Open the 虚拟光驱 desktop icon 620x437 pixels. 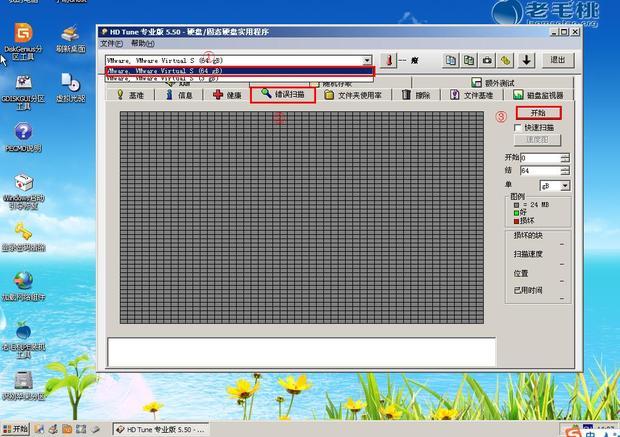(x=70, y=87)
